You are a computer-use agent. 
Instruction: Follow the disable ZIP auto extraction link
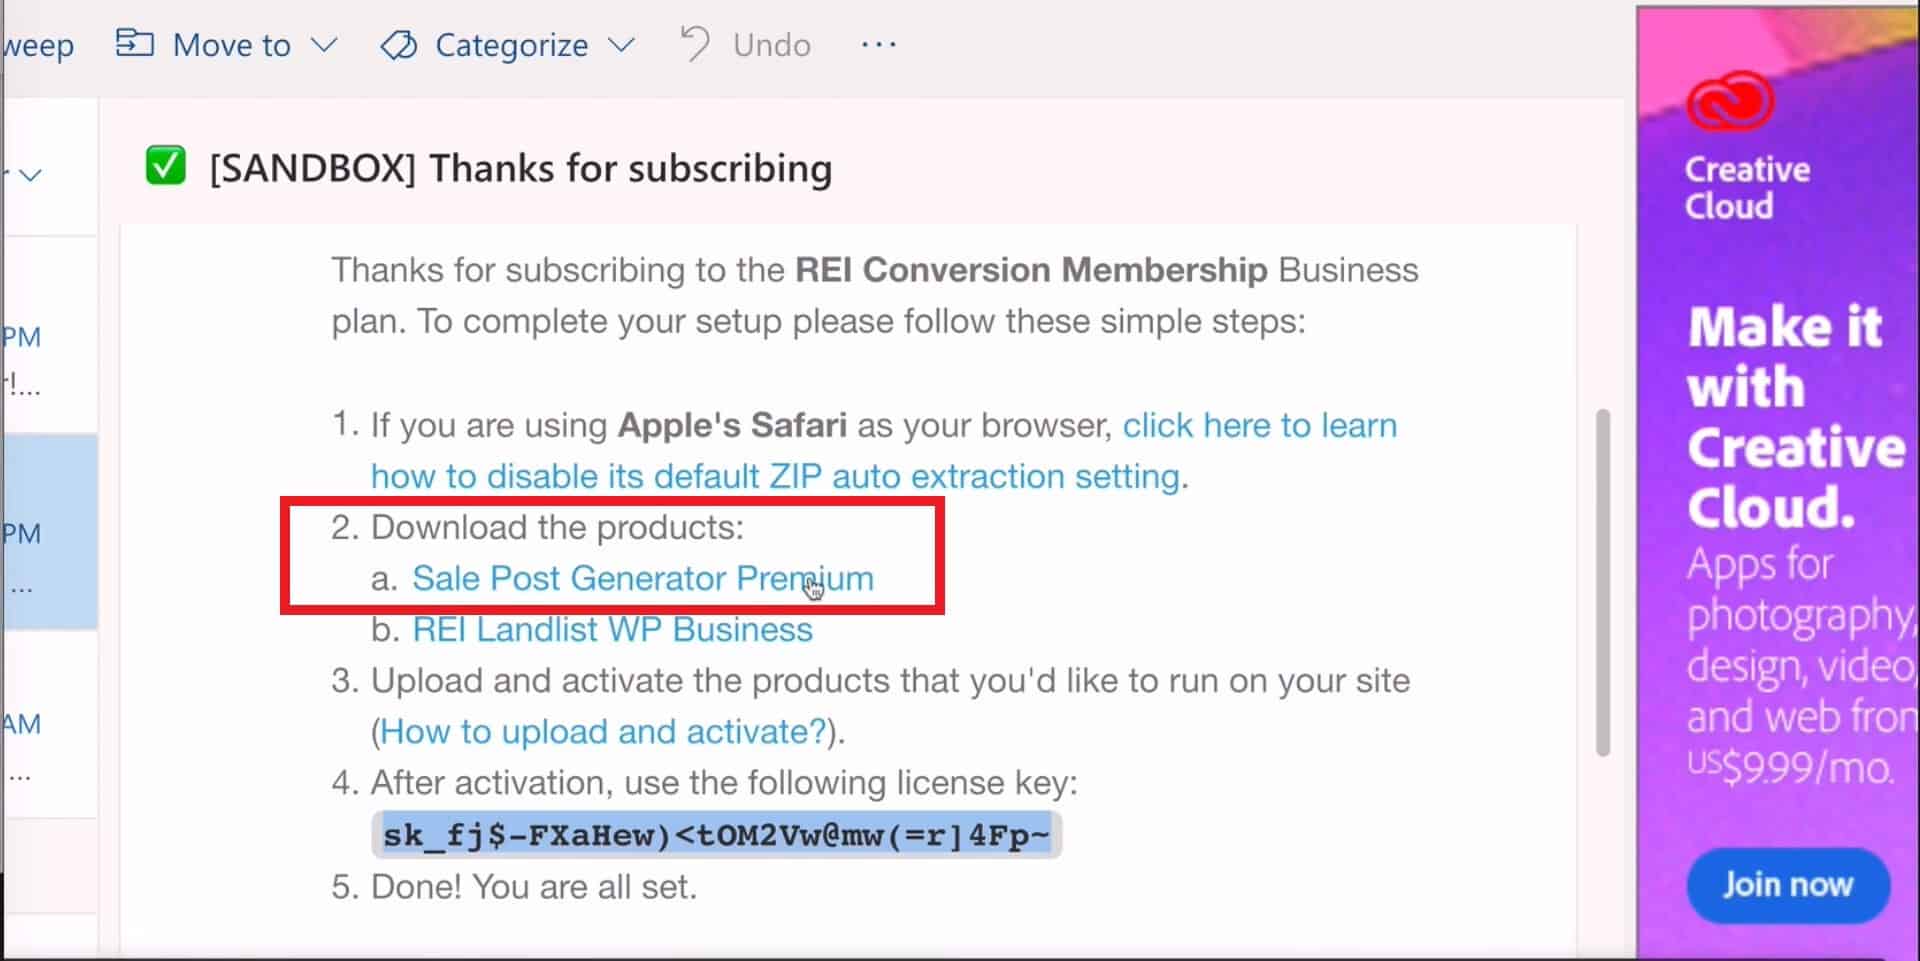click(x=884, y=451)
